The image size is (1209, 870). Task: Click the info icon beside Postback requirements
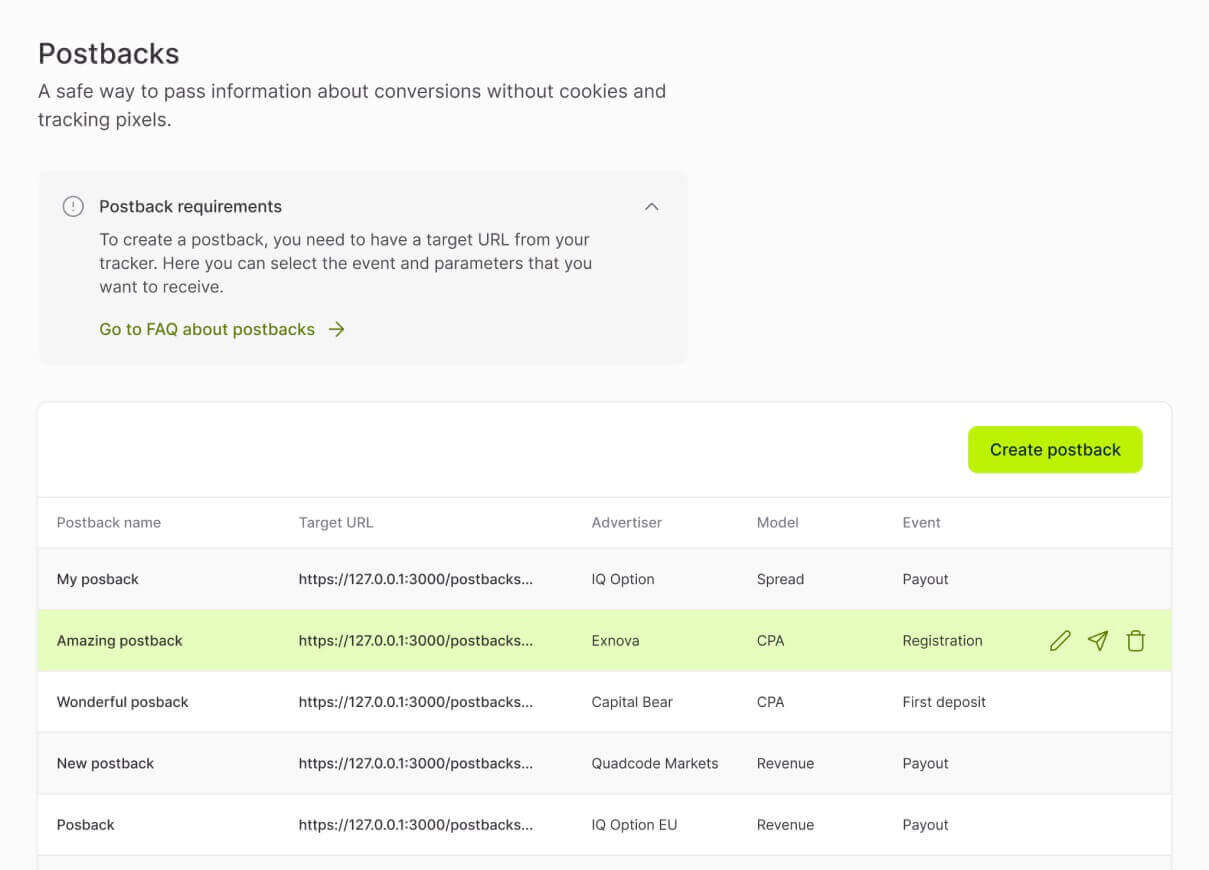coord(73,207)
